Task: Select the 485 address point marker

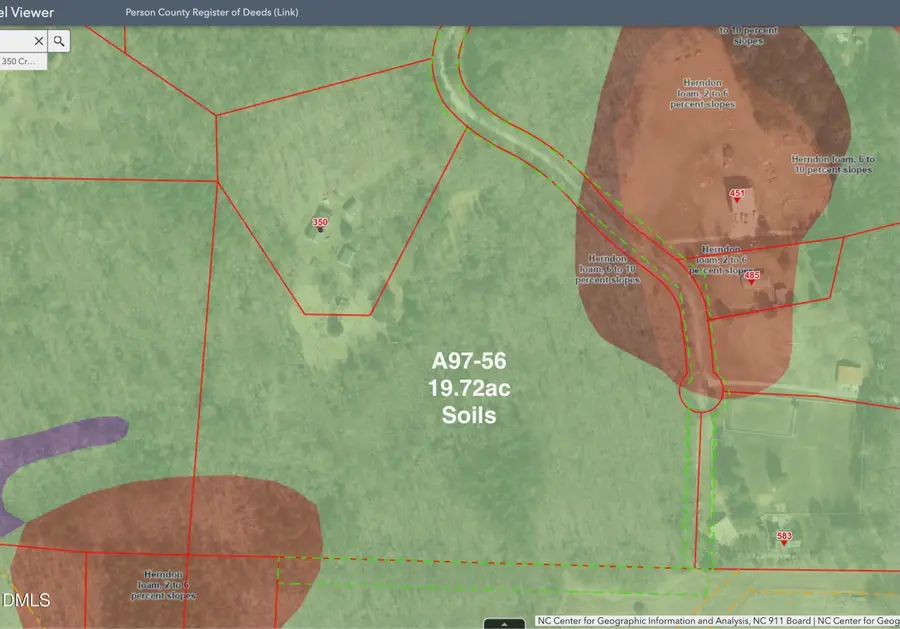Action: pyautogui.click(x=752, y=277)
